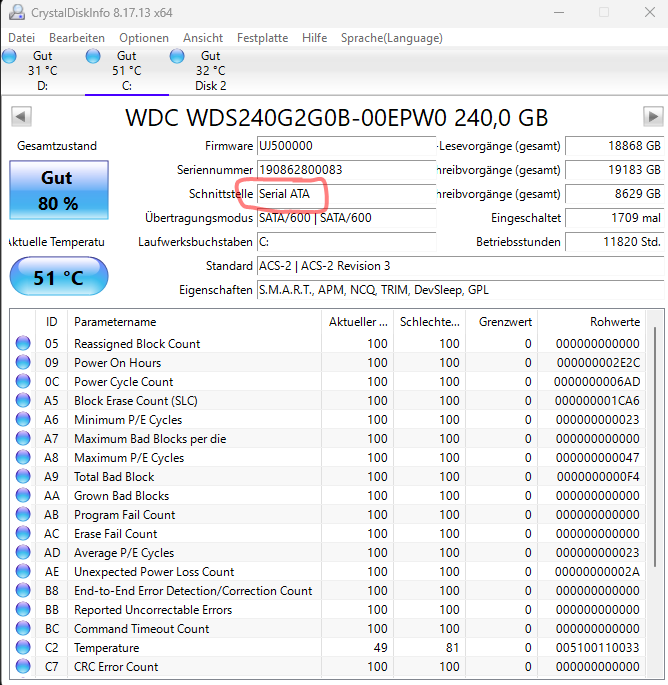Open the Hilfe menu
Image resolution: width=668 pixels, height=685 pixels.
pos(315,38)
